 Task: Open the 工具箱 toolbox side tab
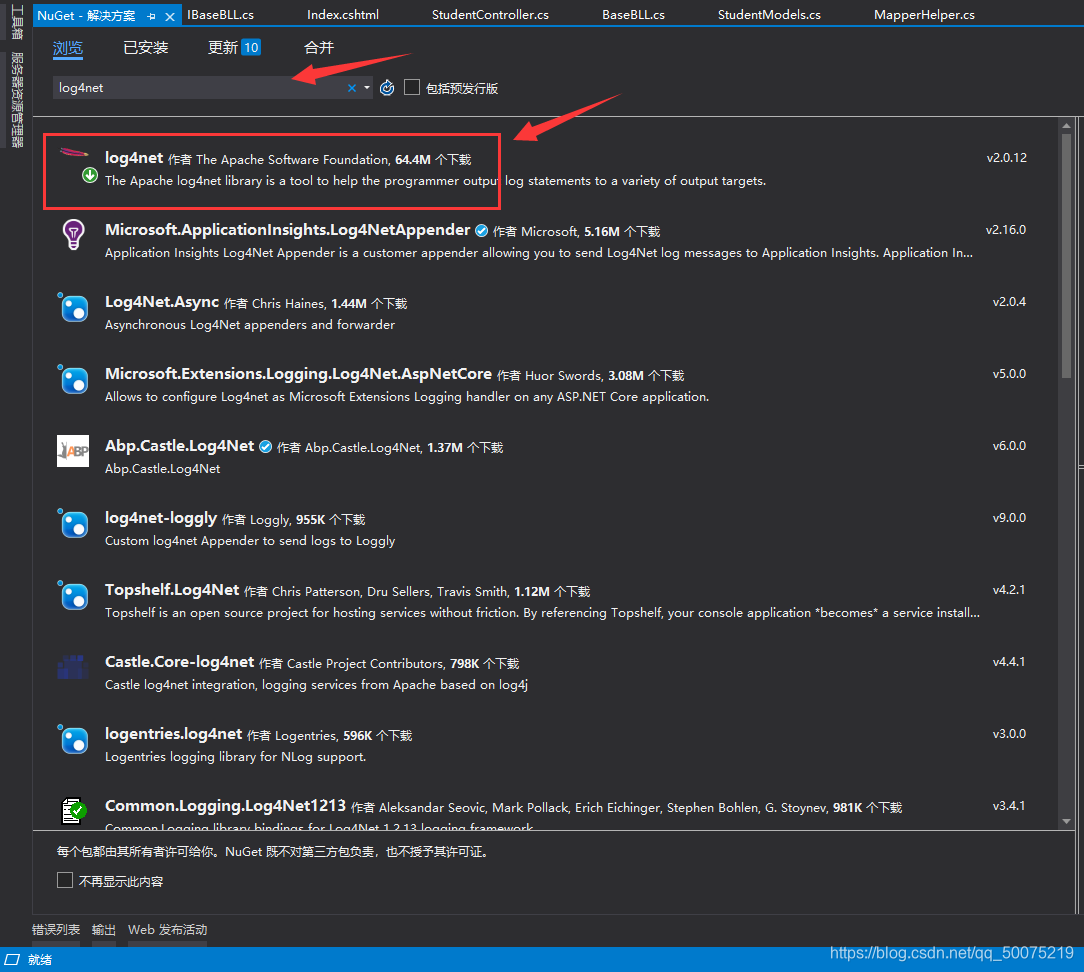pyautogui.click(x=17, y=22)
